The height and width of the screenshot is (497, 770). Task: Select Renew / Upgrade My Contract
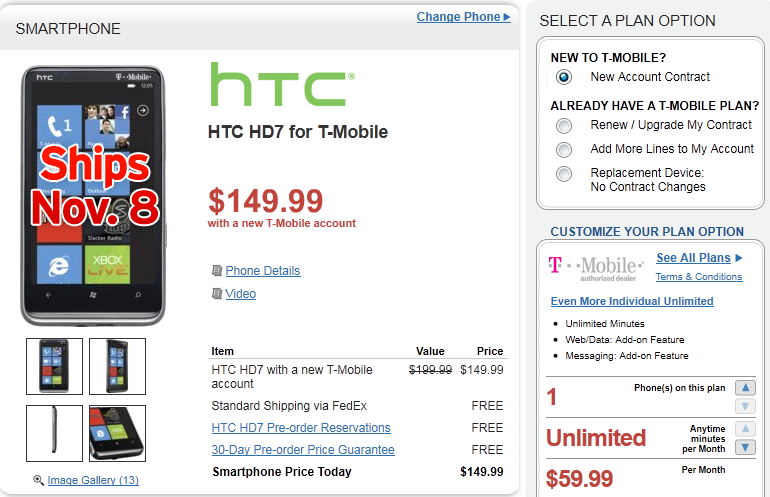[x=565, y=125]
